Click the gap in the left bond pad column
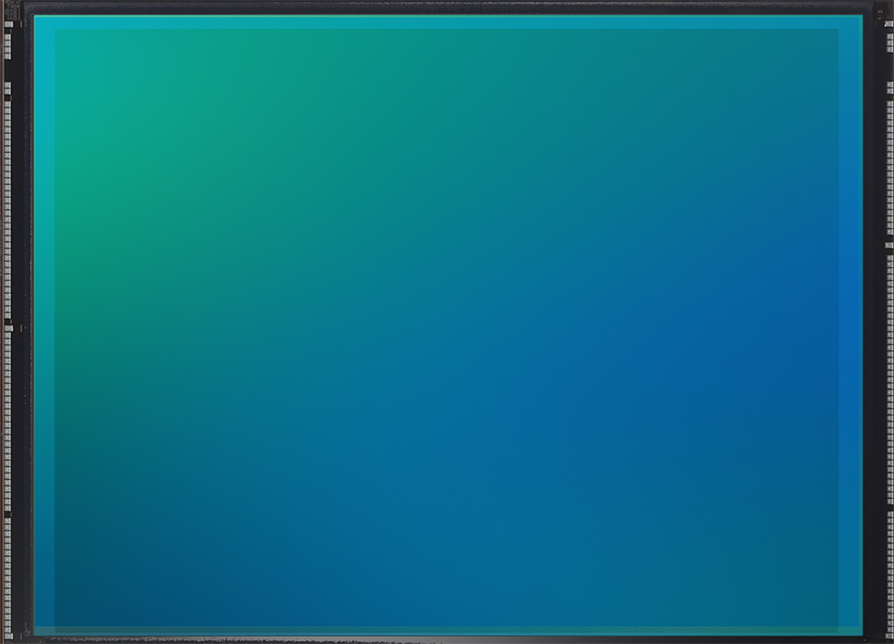 click(10, 325)
